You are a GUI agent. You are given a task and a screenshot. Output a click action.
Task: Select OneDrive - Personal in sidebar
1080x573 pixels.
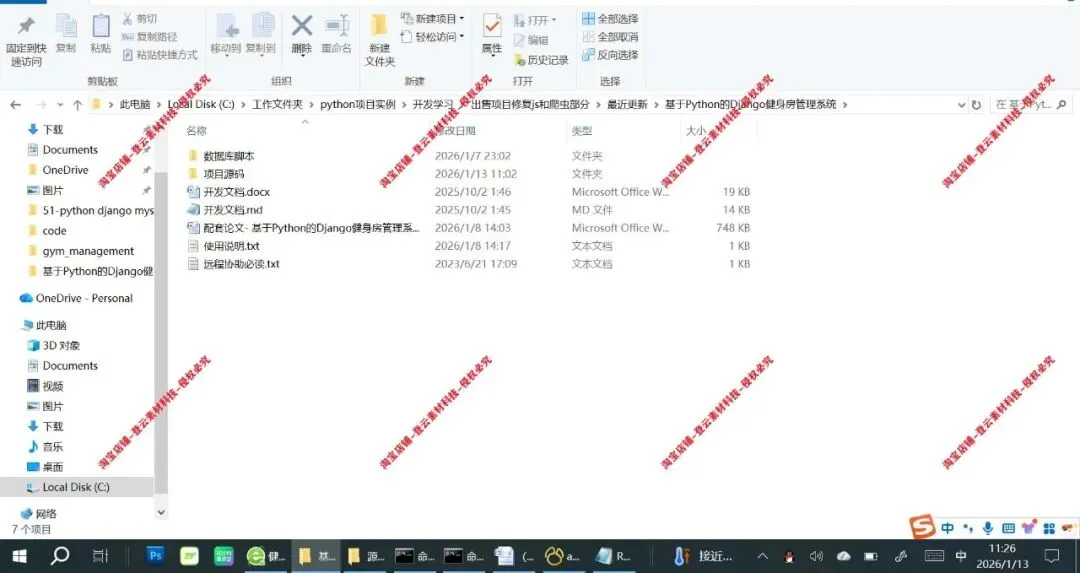[84, 298]
